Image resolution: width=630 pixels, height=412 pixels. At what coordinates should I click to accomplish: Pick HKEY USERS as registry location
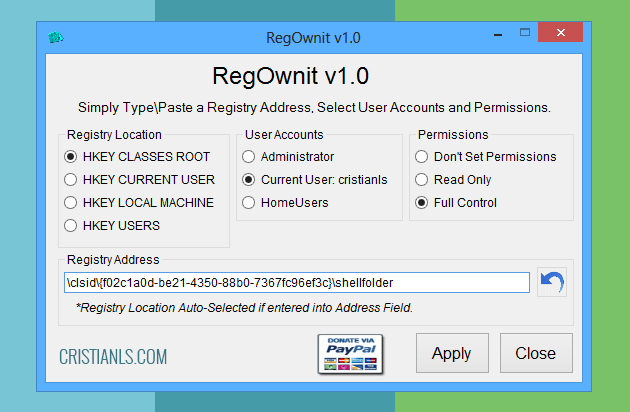point(71,226)
